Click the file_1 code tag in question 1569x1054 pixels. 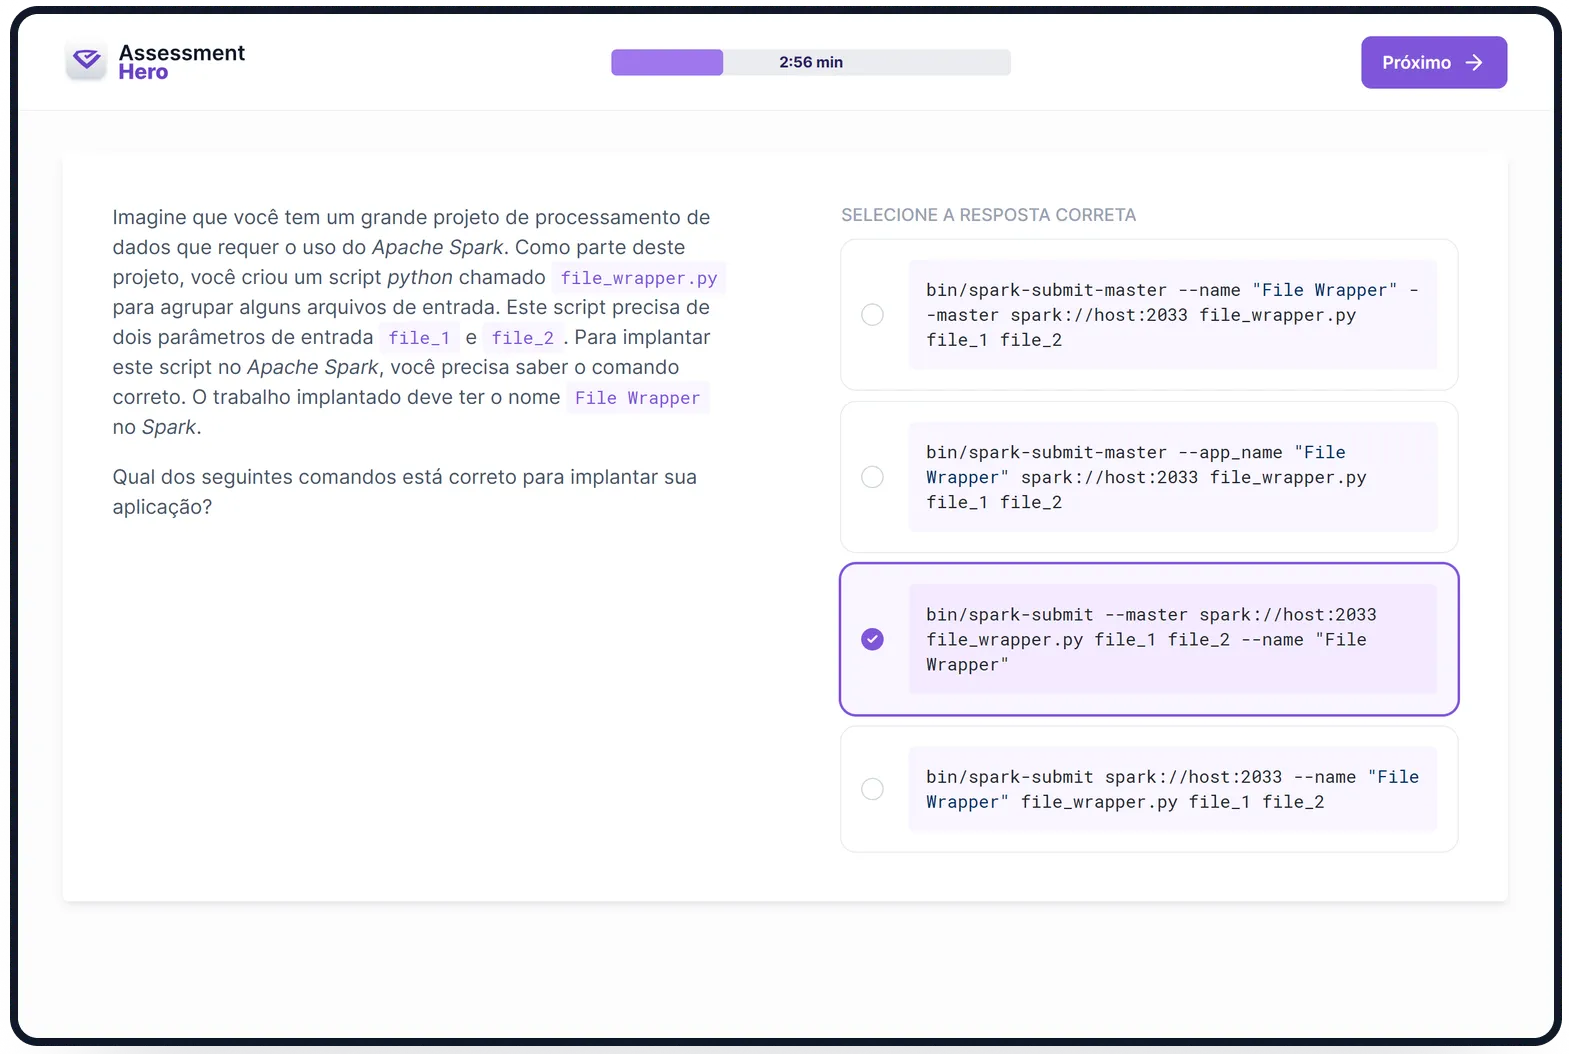tap(419, 338)
